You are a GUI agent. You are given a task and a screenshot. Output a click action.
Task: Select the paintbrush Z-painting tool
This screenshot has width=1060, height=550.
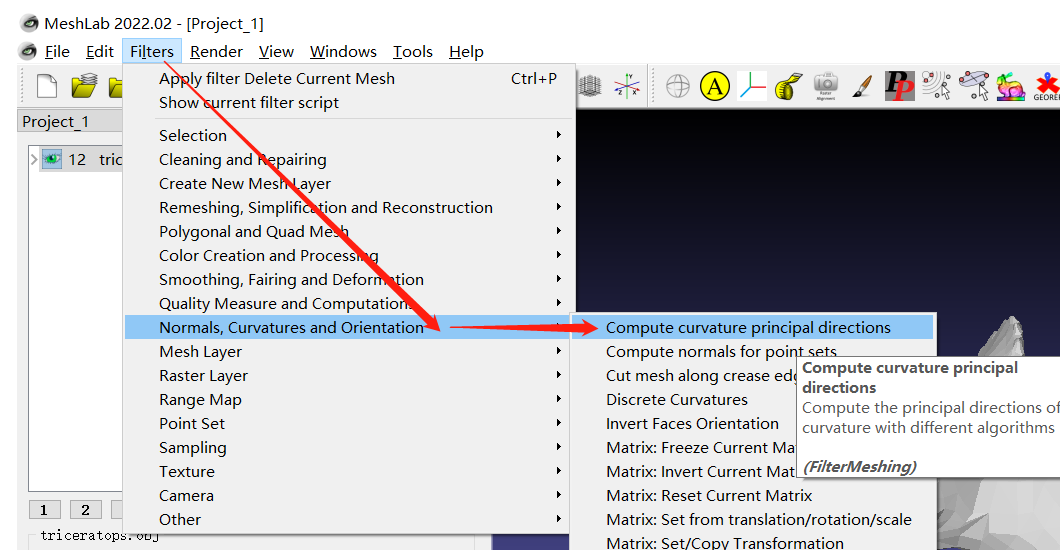[862, 86]
